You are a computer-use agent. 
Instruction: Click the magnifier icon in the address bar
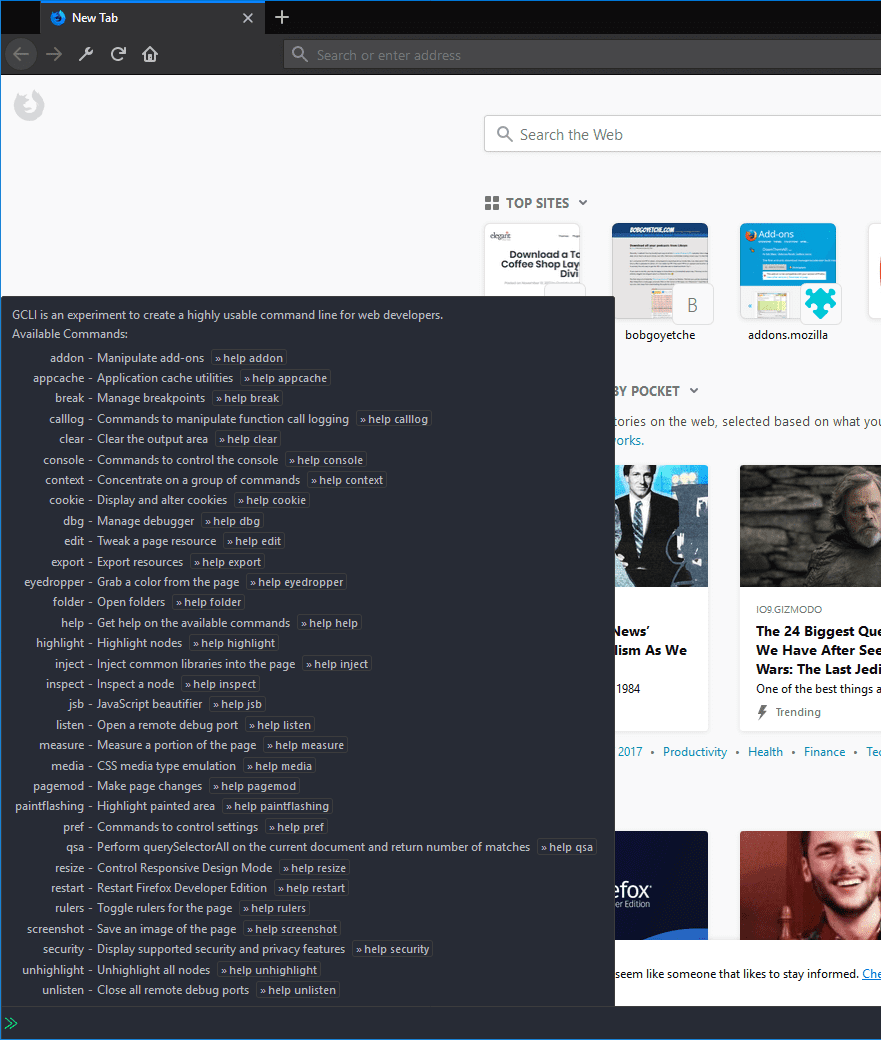(300, 54)
